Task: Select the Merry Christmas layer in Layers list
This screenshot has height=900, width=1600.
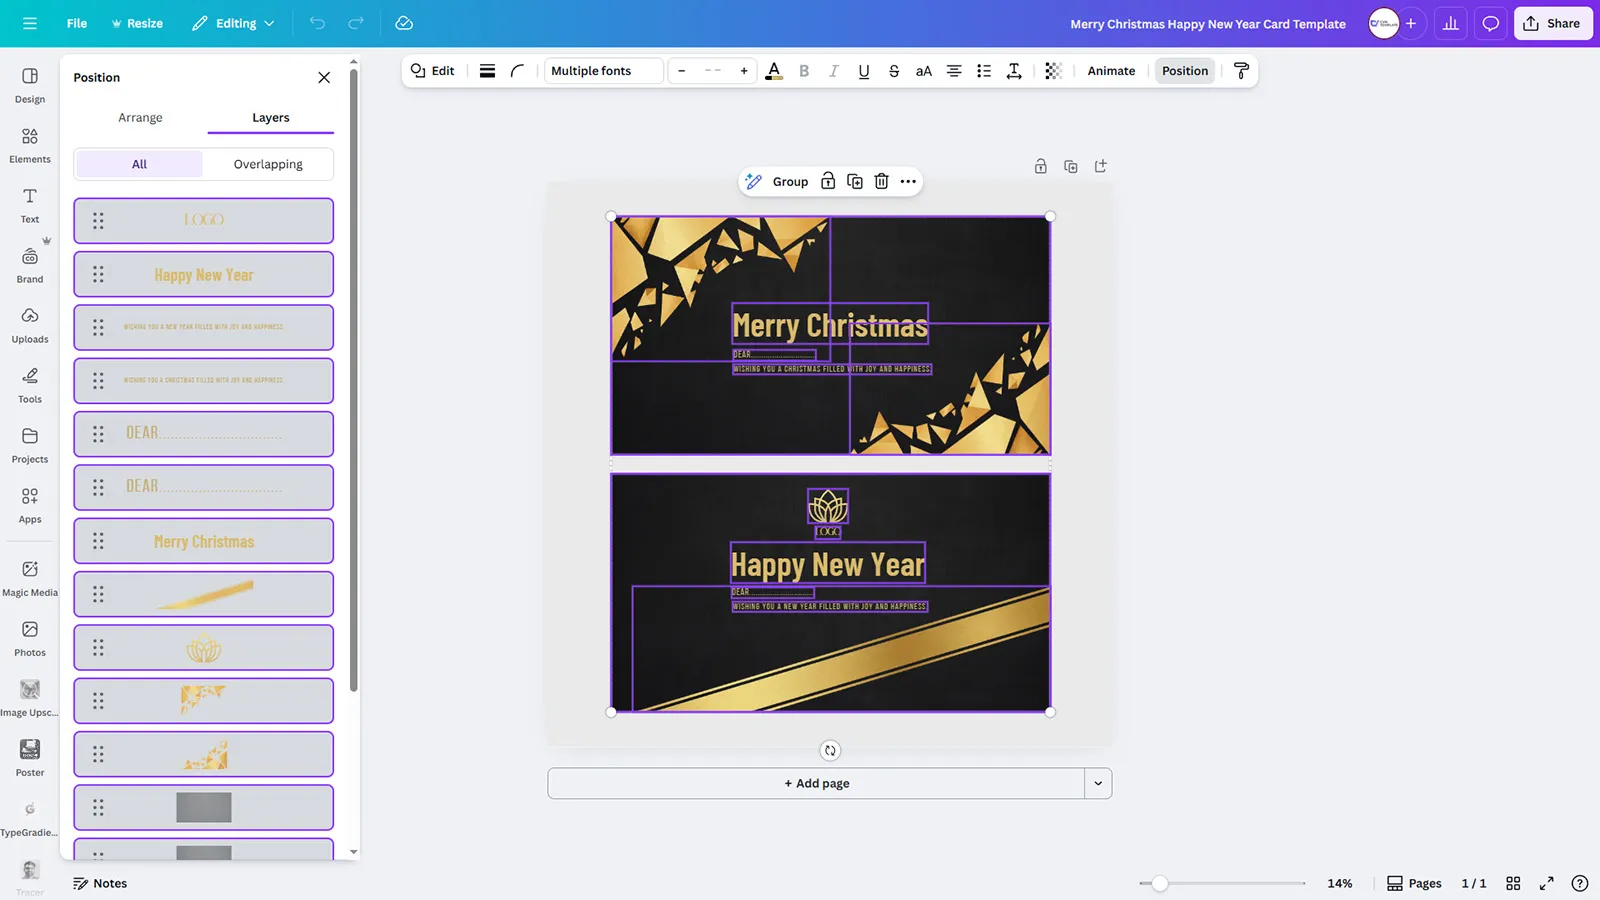Action: pyautogui.click(x=203, y=540)
